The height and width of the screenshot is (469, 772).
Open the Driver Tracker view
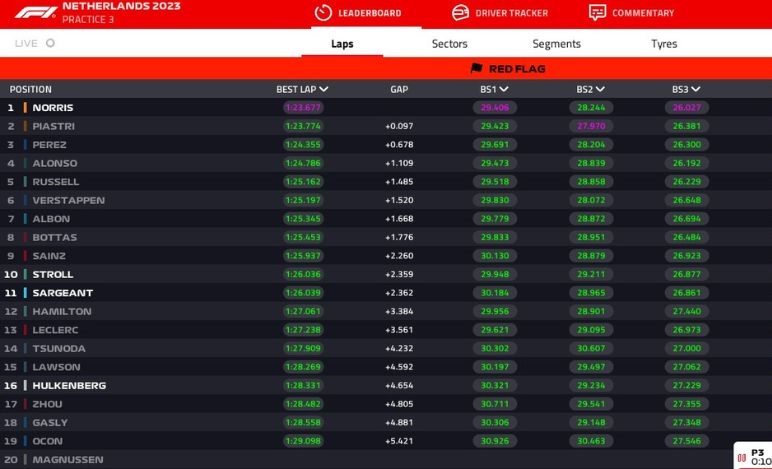[511, 13]
